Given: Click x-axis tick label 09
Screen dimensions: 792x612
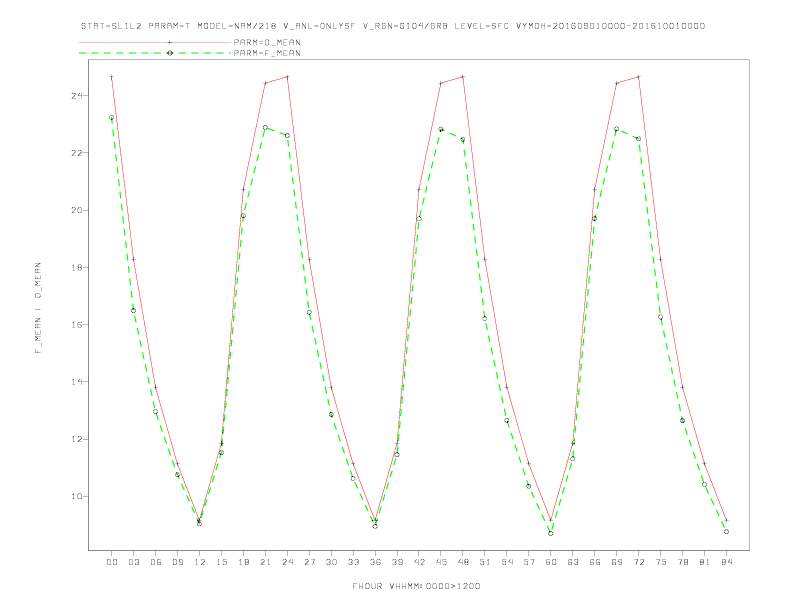Looking at the screenshot, I should (x=177, y=562).
